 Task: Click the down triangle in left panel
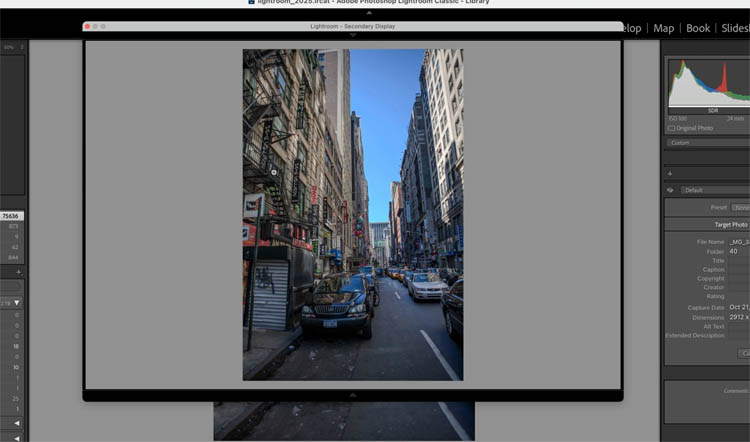[x=17, y=303]
